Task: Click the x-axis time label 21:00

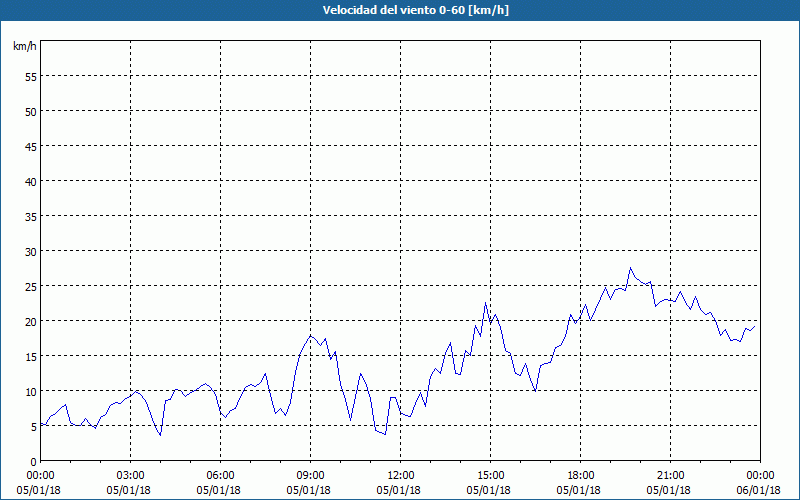Action: tap(671, 476)
